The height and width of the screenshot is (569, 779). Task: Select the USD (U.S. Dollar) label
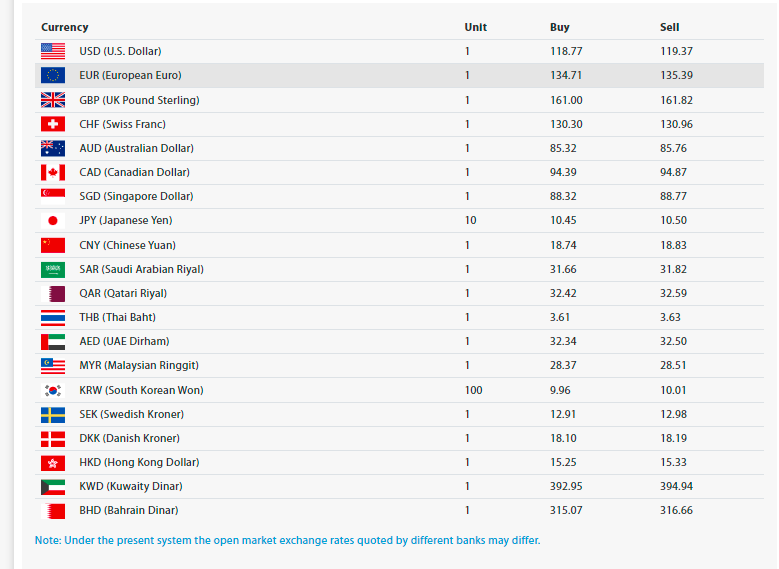tap(120, 51)
